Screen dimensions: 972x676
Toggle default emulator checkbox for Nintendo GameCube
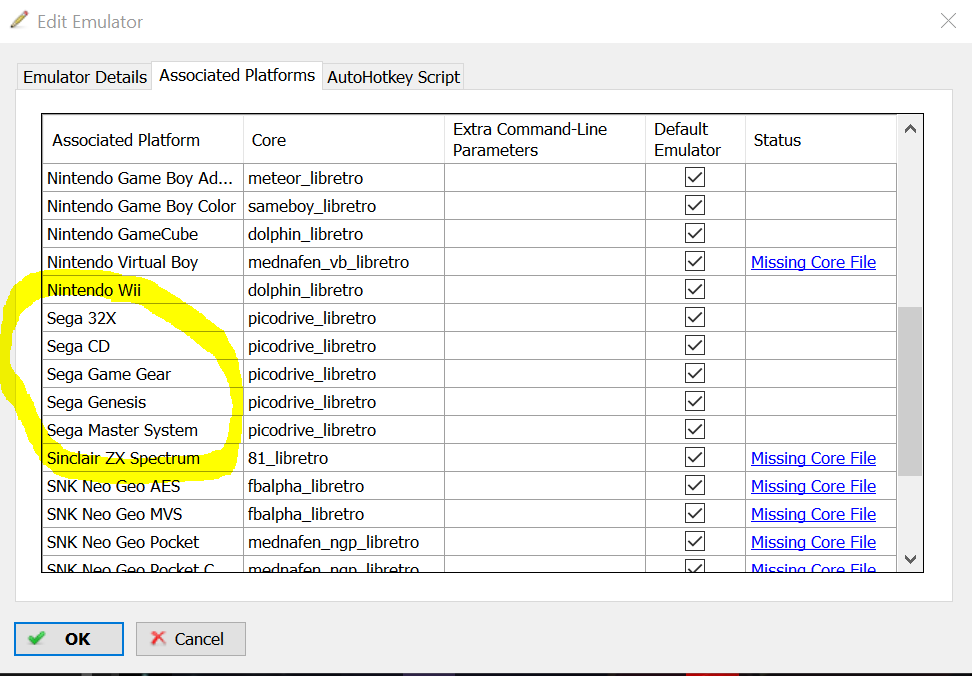tap(695, 234)
